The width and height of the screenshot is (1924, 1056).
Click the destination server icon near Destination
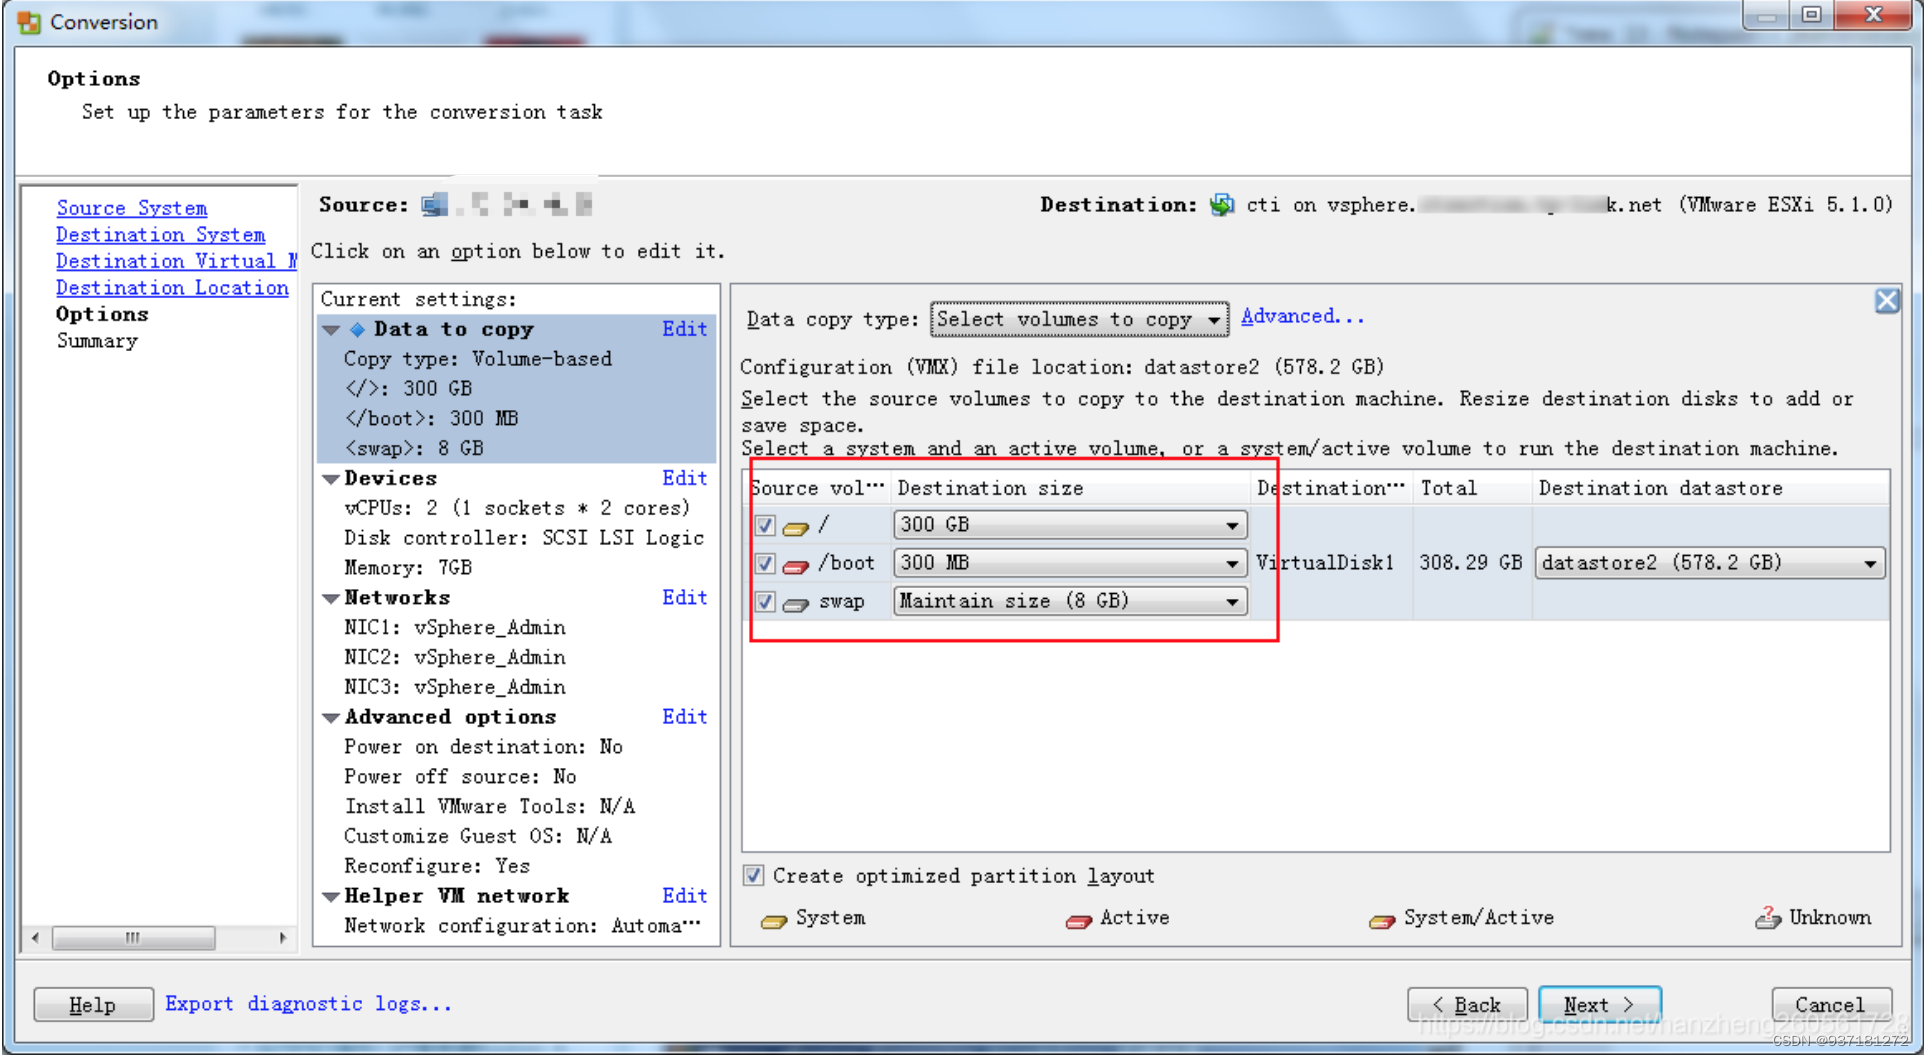point(1221,204)
